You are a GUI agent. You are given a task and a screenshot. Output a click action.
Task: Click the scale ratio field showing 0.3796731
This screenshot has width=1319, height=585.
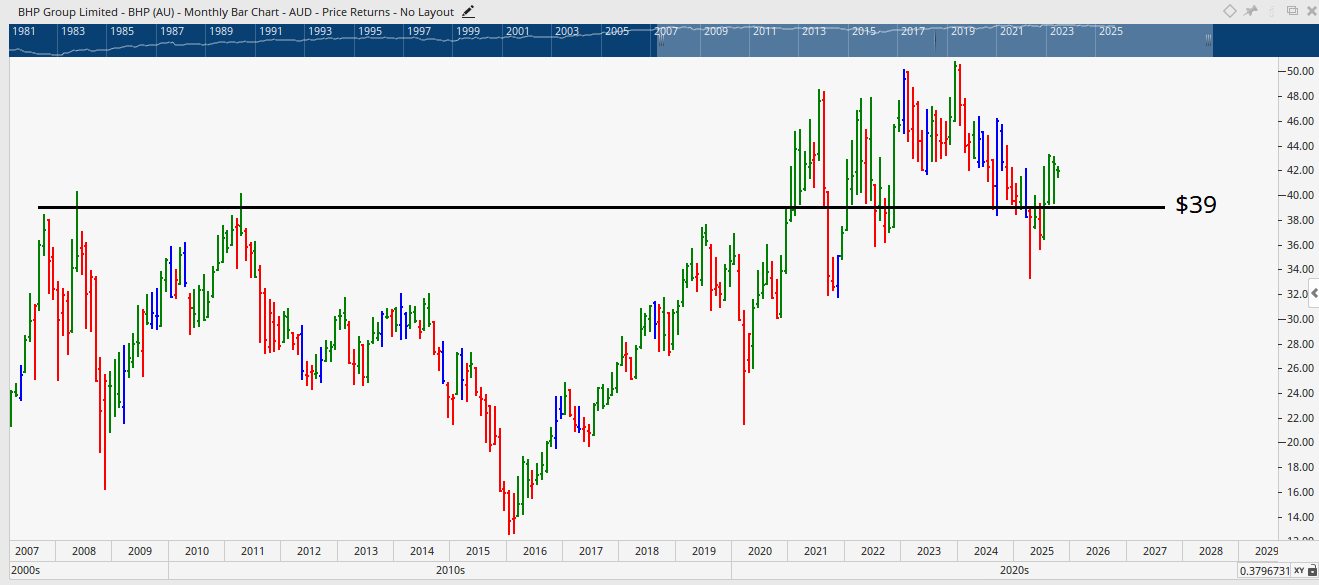[x=1264, y=570]
